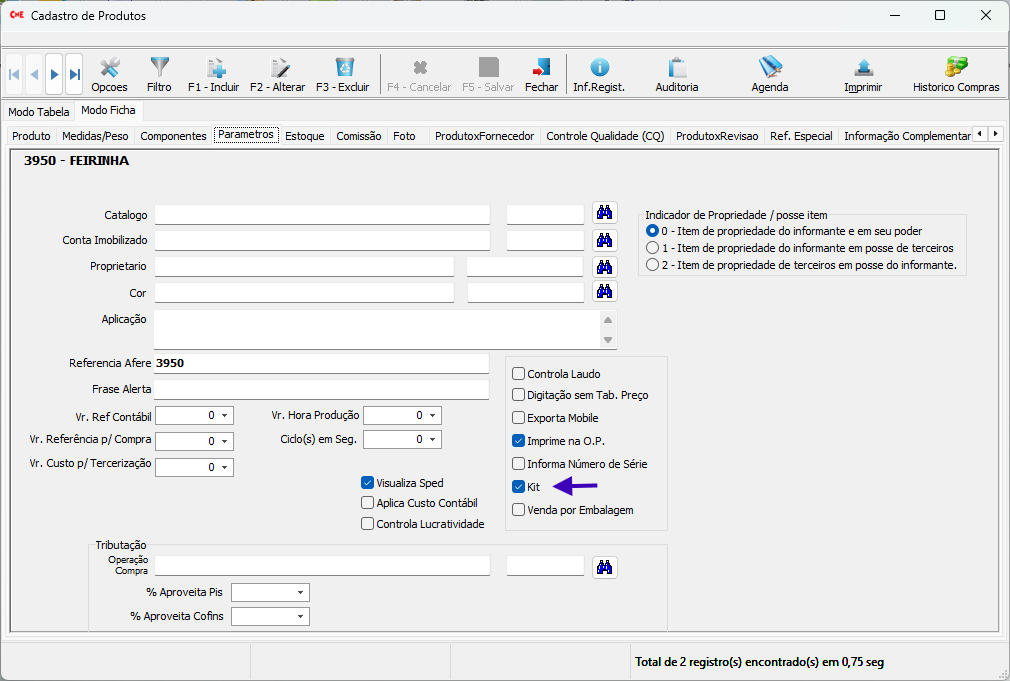Switch to the Modo Tabela tab
Viewport: 1010px width, 681px height.
pyautogui.click(x=39, y=112)
